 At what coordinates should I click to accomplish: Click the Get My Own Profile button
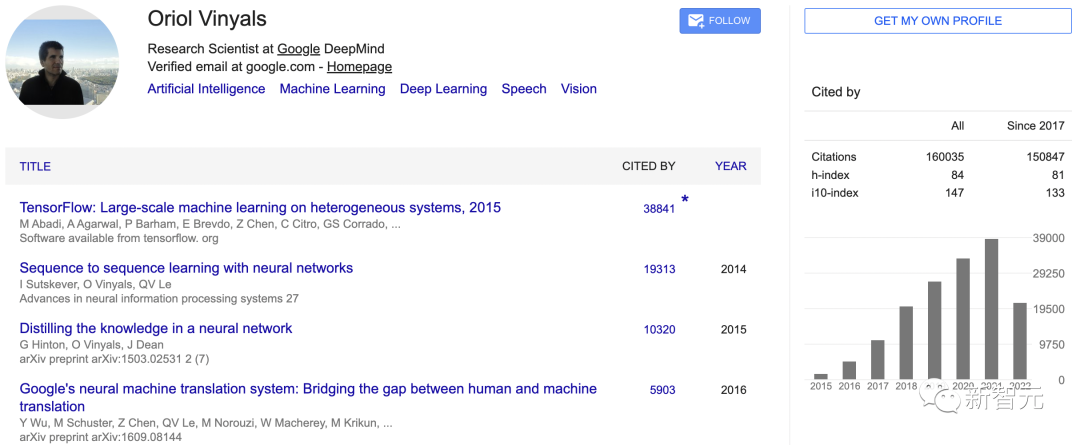(x=937, y=21)
